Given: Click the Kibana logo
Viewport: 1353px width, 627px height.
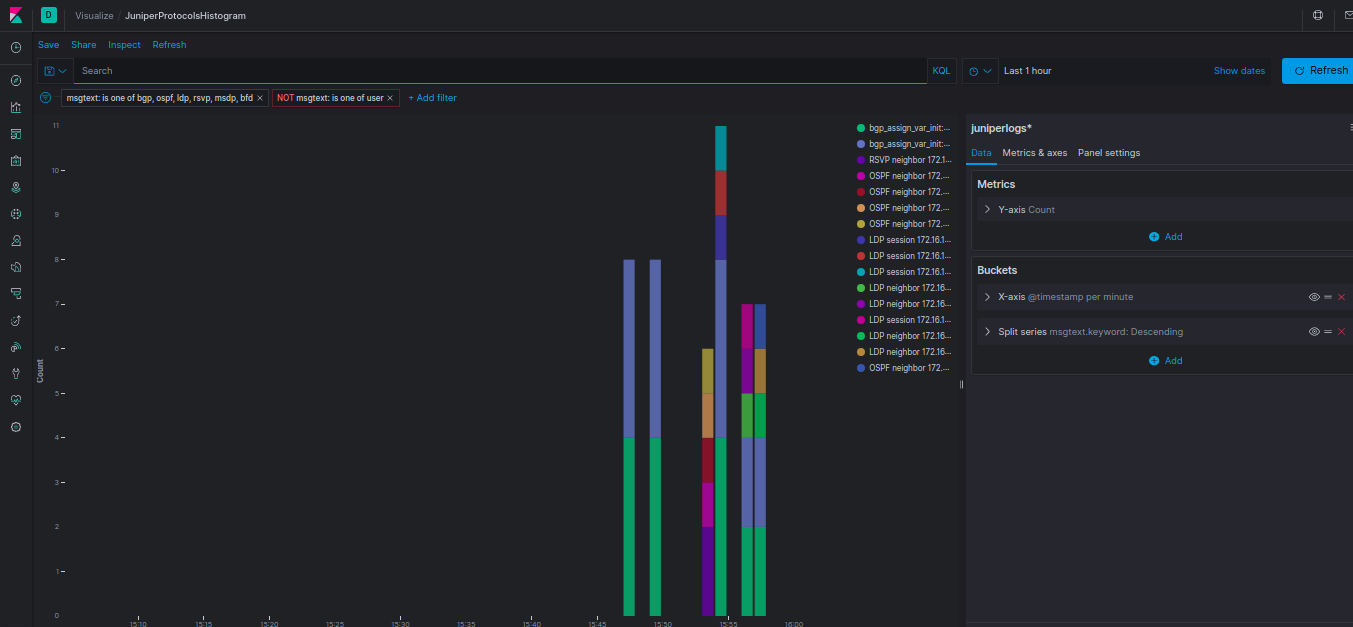Looking at the screenshot, I should pos(16,15).
